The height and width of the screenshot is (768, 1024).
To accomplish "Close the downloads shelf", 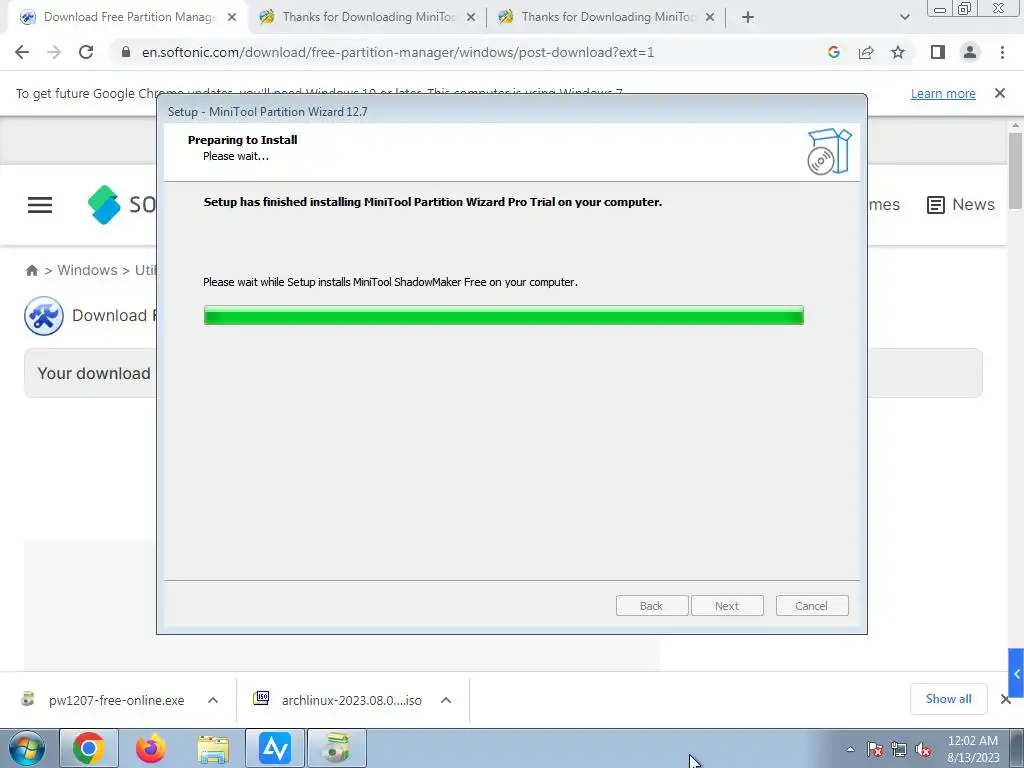I will [x=1006, y=699].
